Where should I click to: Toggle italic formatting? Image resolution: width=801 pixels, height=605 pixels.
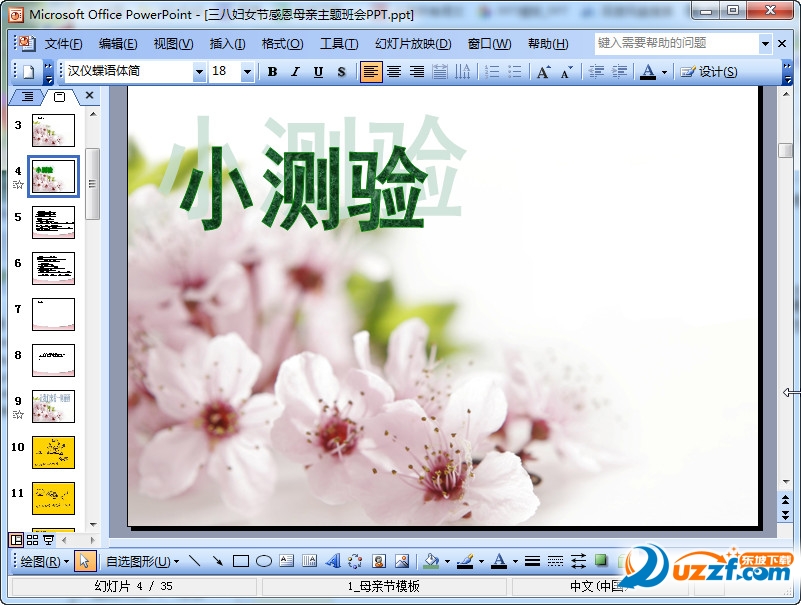tap(295, 71)
